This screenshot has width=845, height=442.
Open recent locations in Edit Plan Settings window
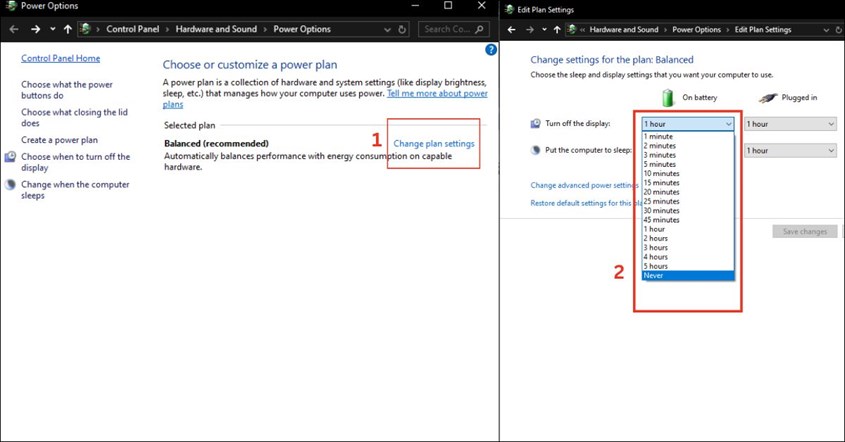pos(544,30)
